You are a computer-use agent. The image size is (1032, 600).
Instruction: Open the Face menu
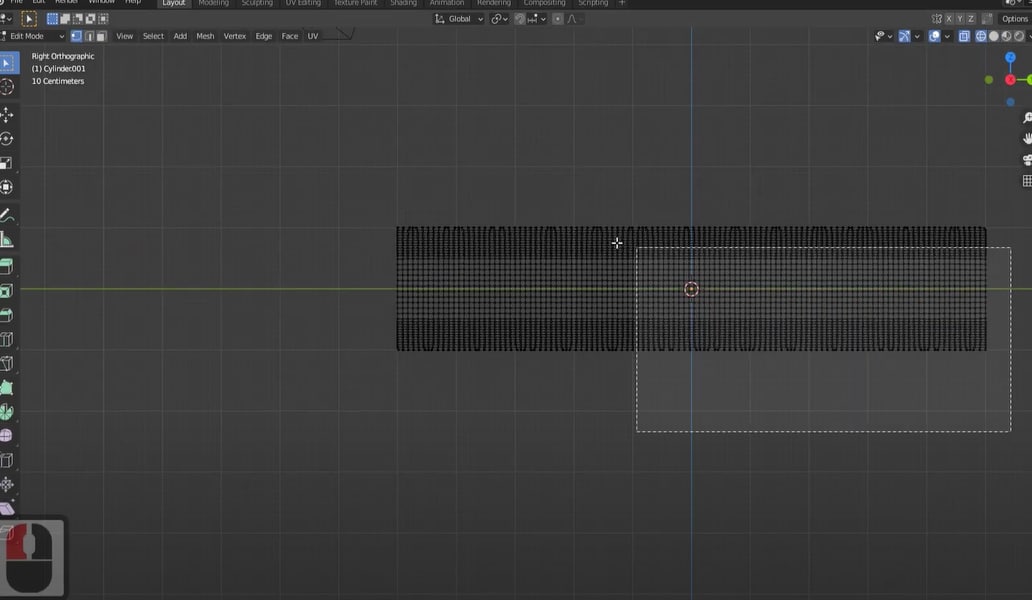click(290, 36)
